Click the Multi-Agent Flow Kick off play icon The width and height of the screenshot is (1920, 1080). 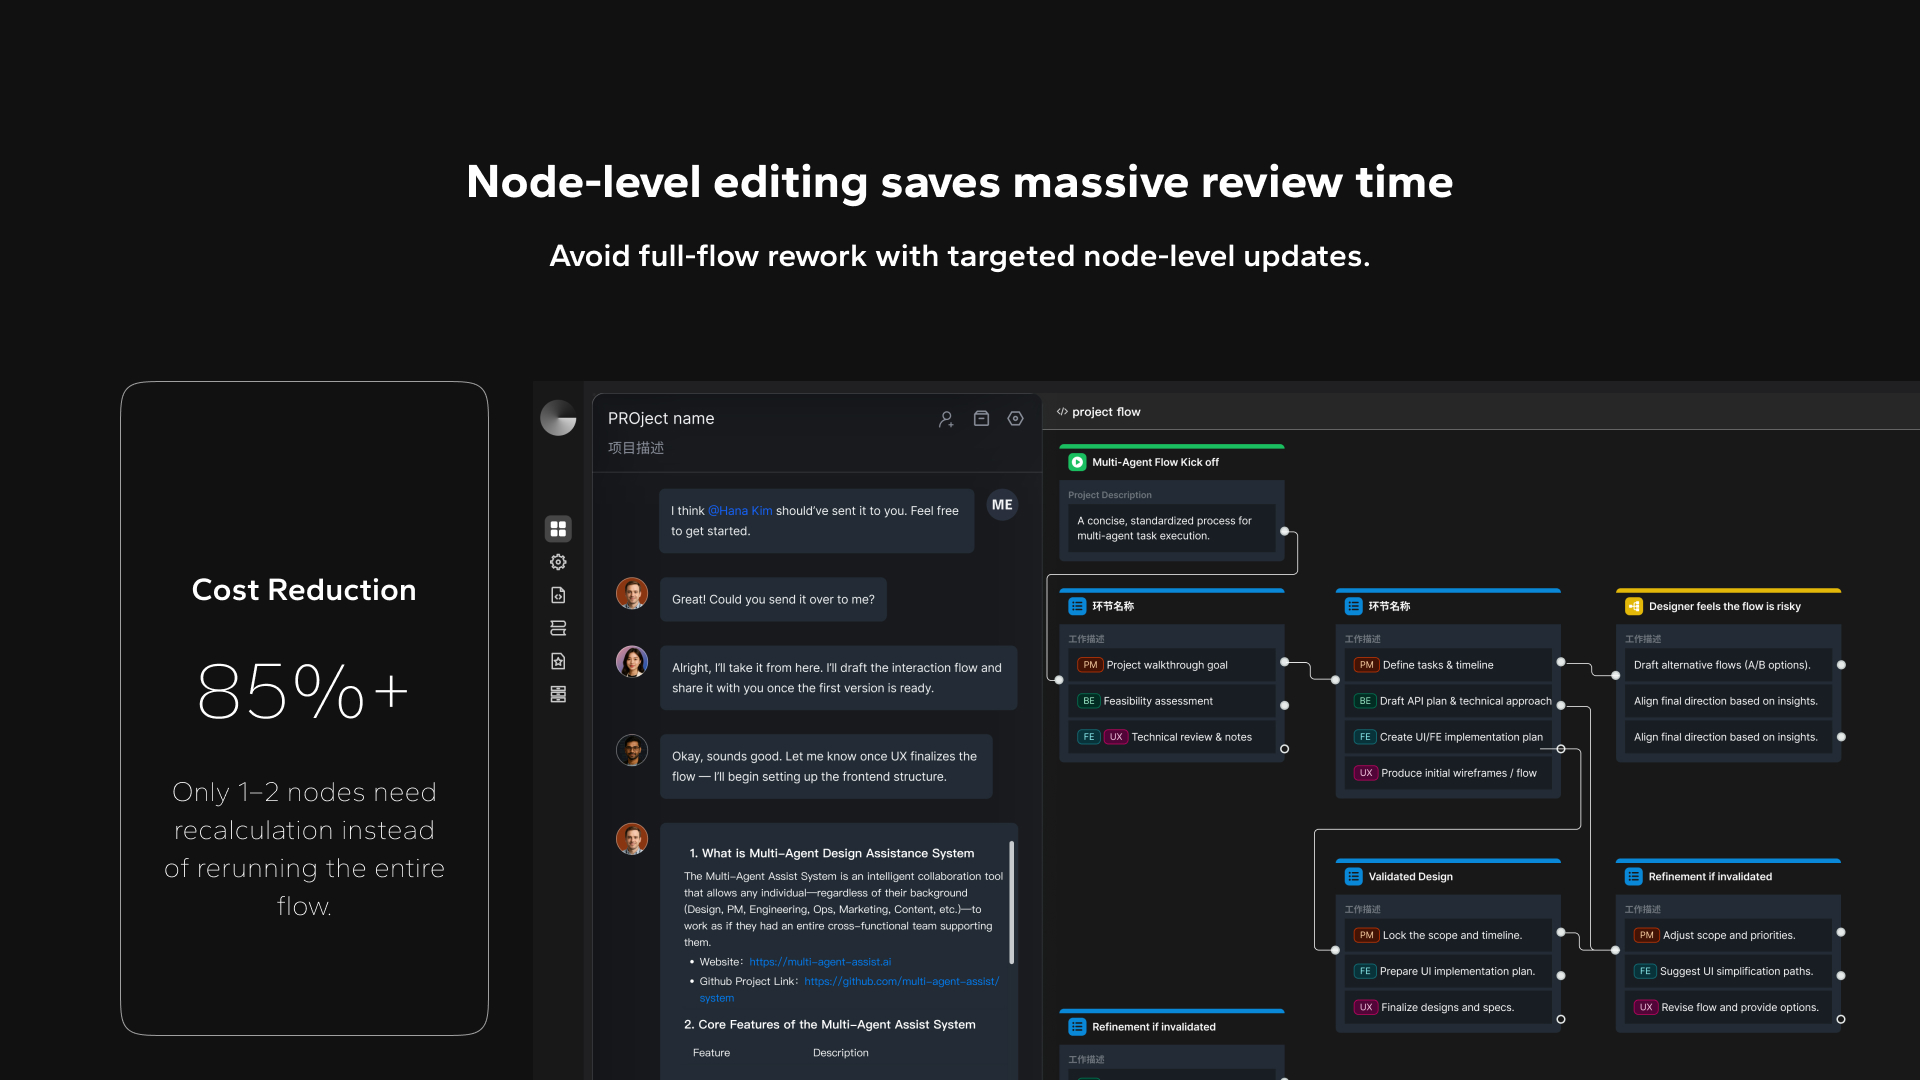coord(1077,462)
